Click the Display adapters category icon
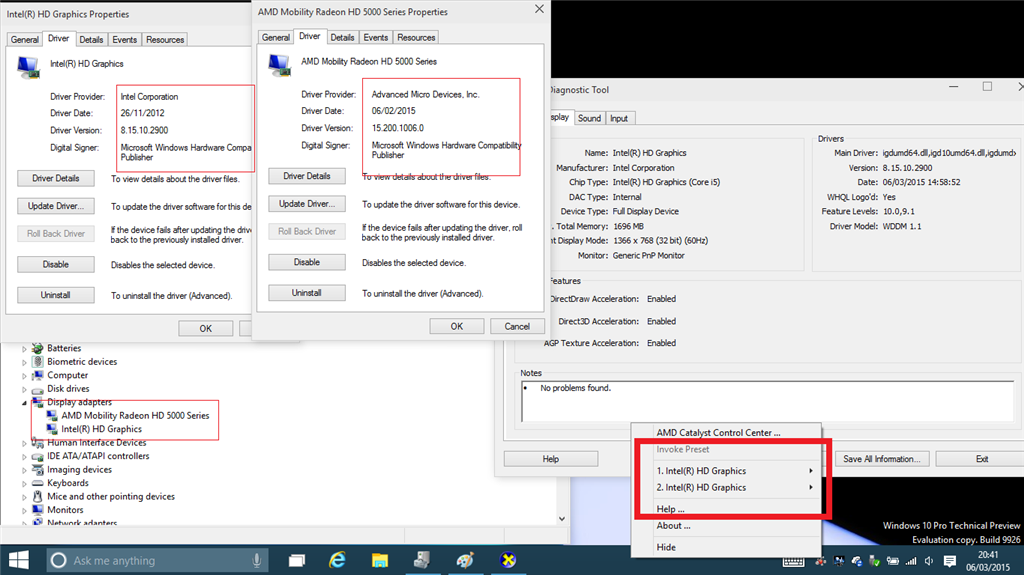Viewport: 1024px width, 575px height. coord(37,402)
